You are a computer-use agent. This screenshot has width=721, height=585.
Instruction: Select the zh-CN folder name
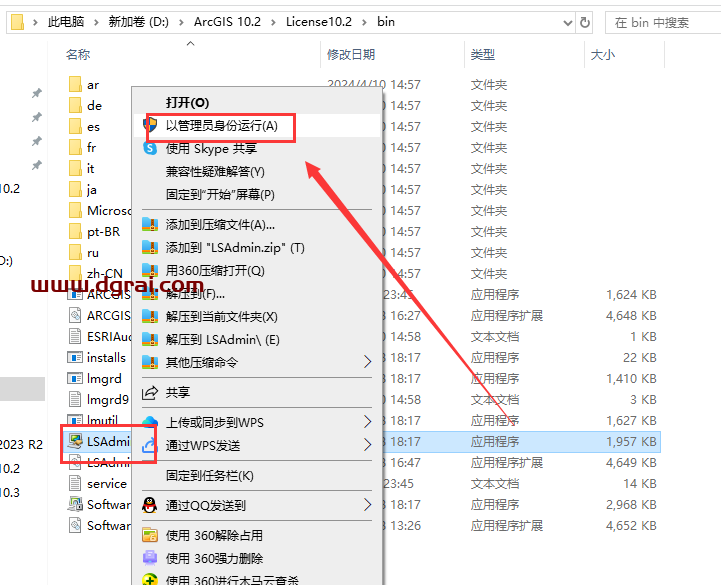tap(104, 274)
